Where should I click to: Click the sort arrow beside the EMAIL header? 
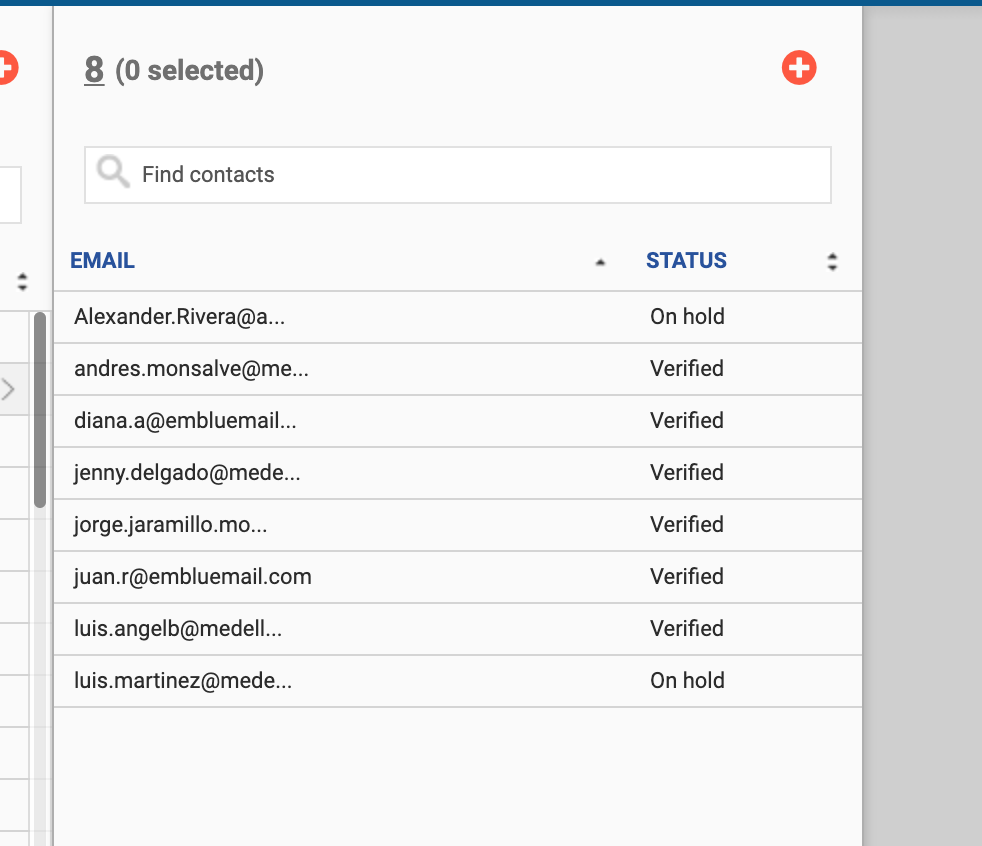click(x=600, y=262)
